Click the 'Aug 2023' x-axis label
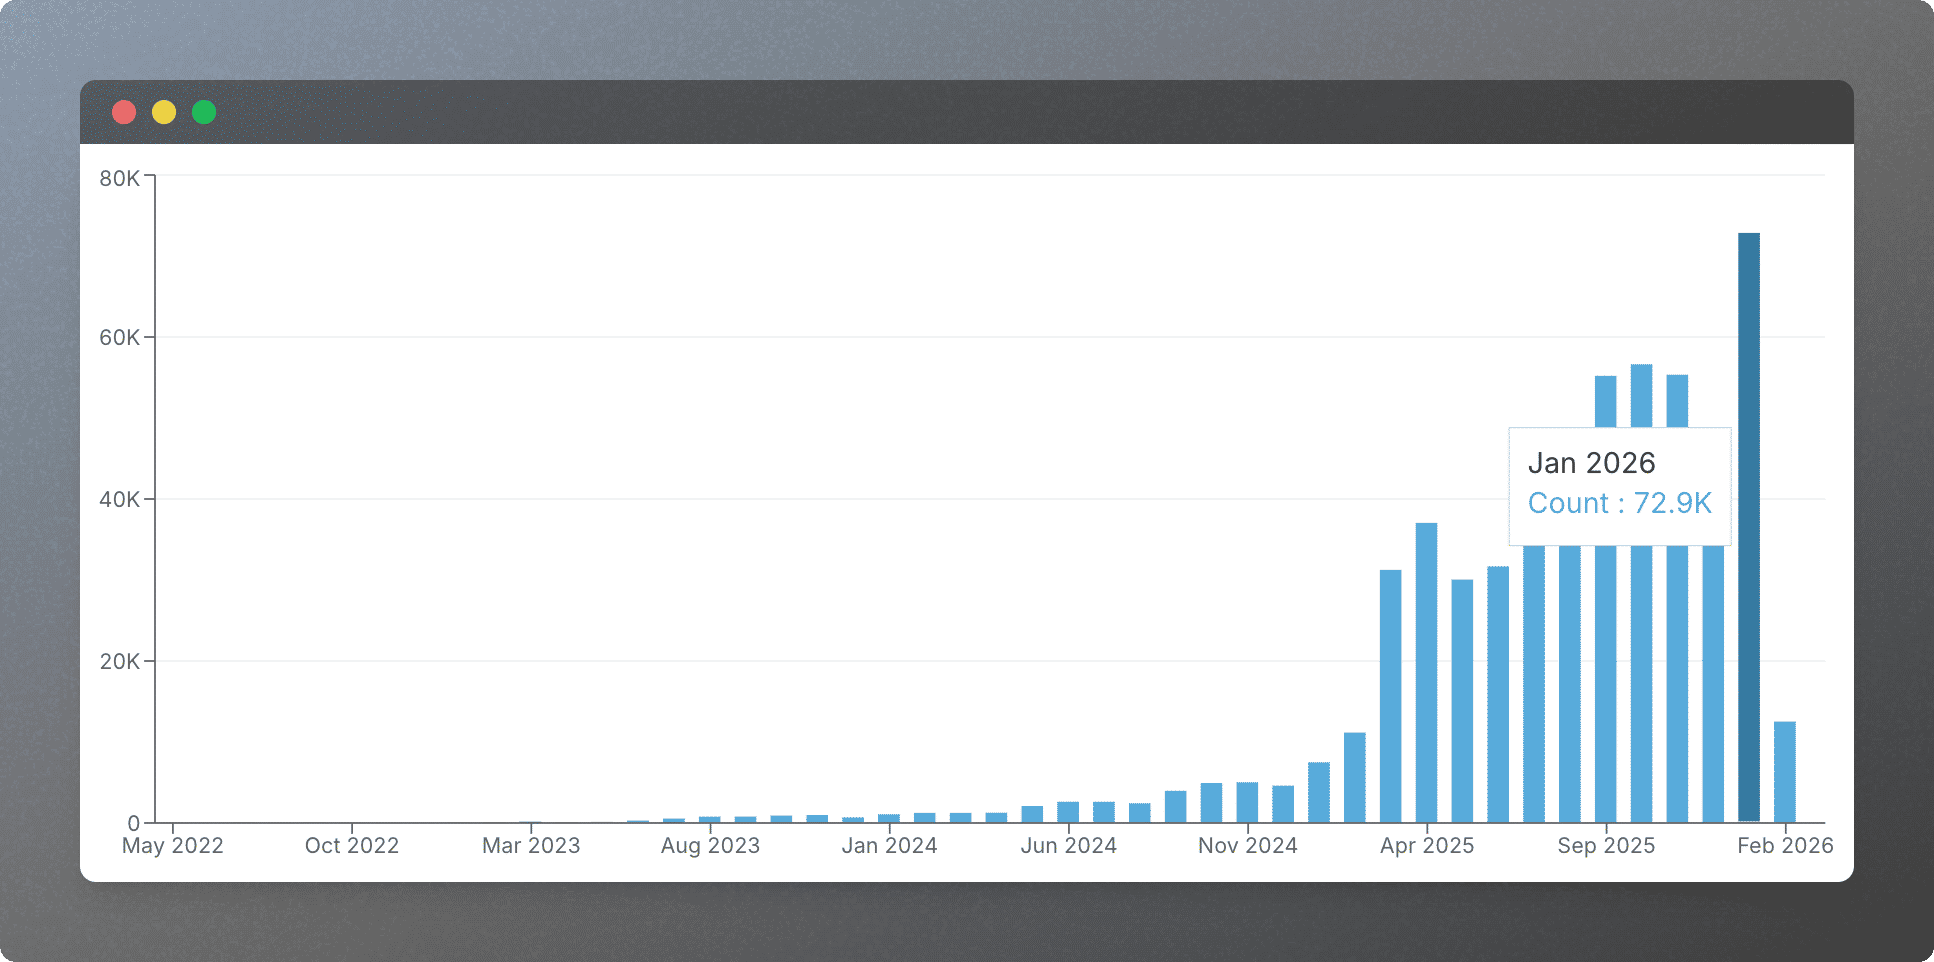The width and height of the screenshot is (1934, 962). [x=710, y=846]
